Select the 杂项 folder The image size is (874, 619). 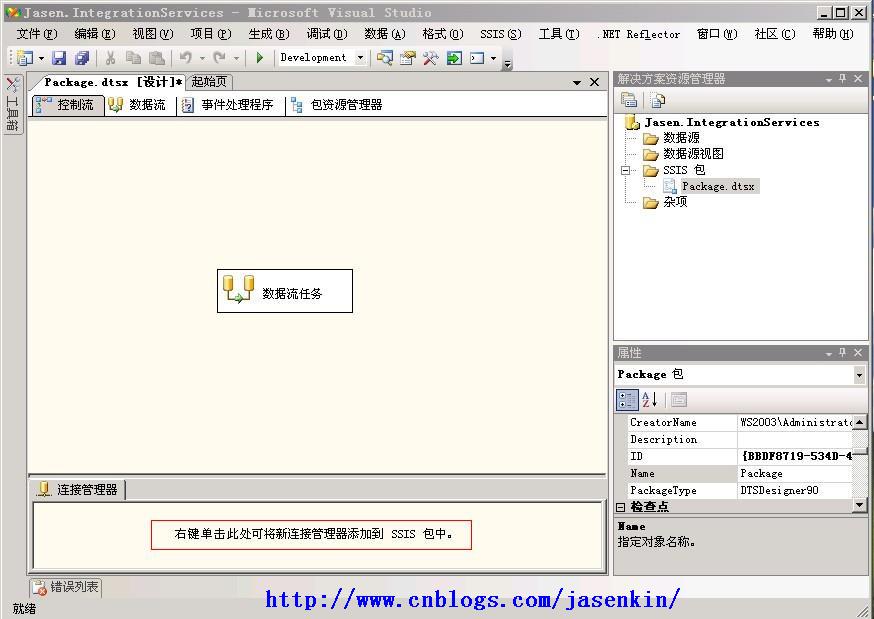(x=666, y=202)
